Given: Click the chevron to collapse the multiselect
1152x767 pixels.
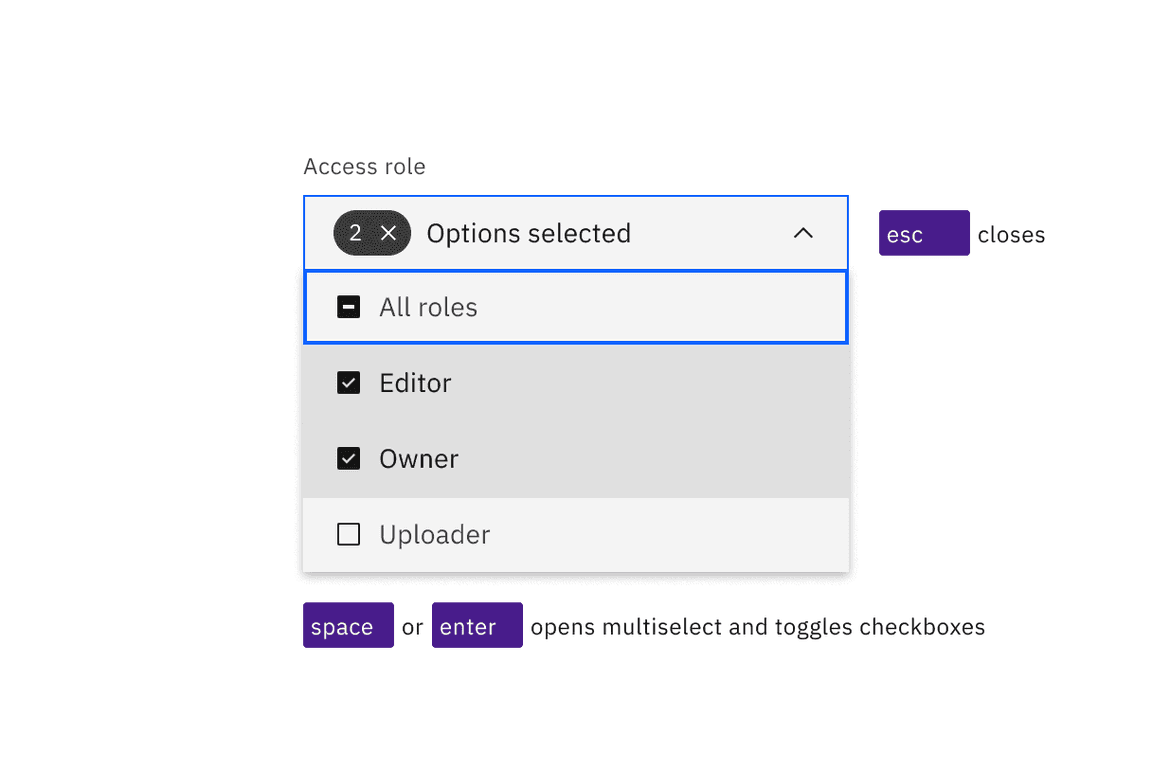Looking at the screenshot, I should pyautogui.click(x=803, y=233).
